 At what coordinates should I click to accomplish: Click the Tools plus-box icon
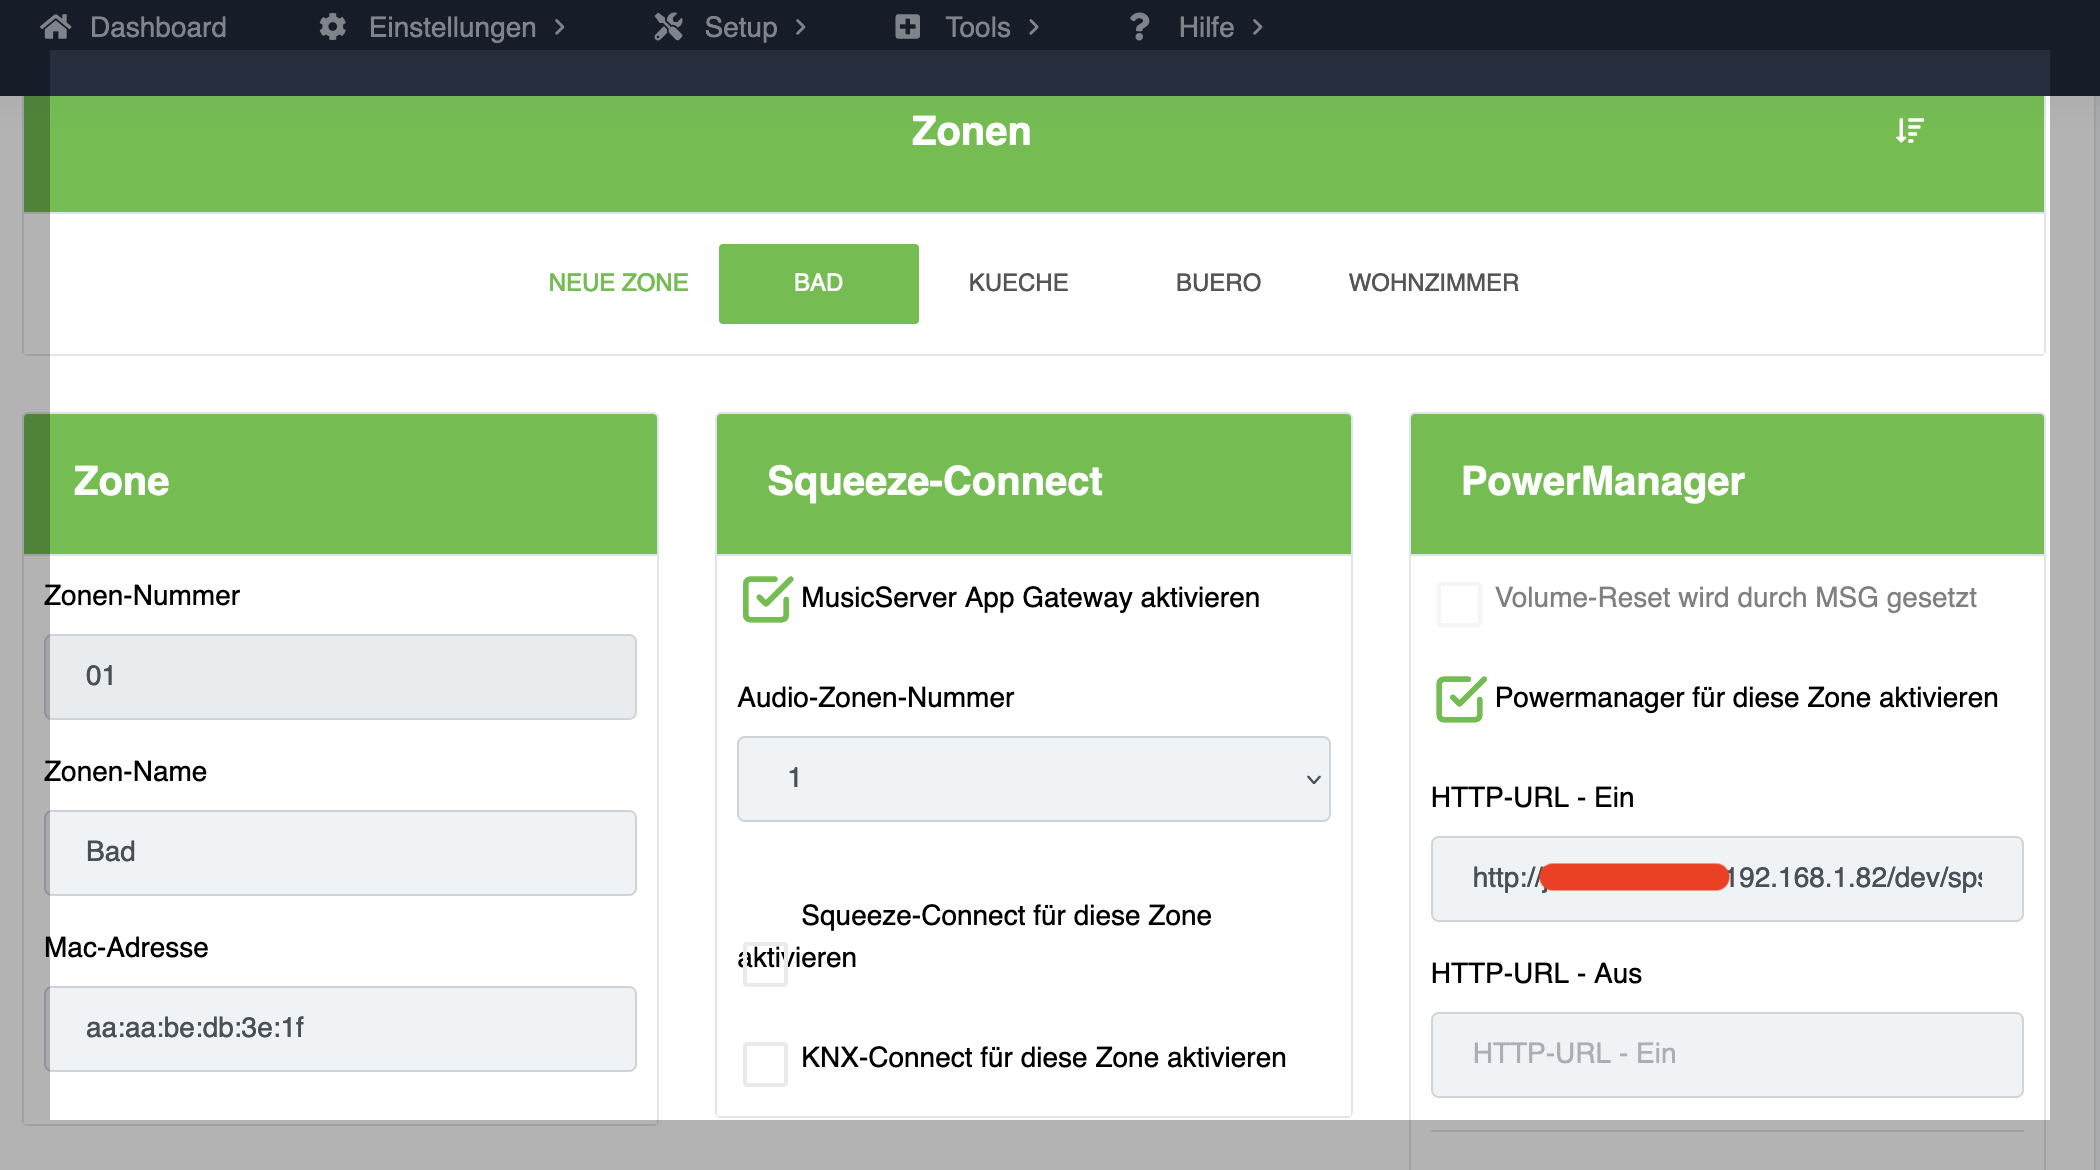(x=907, y=27)
